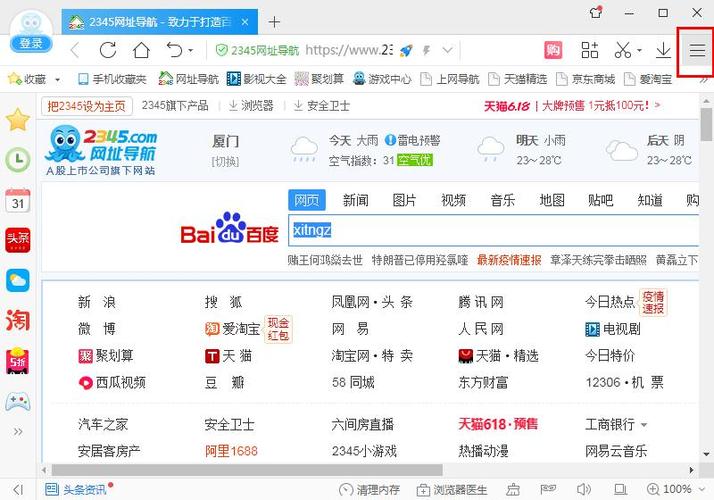714x500 pixels.
Task: Open the scissors tool dropdown arrow
Action: click(639, 51)
